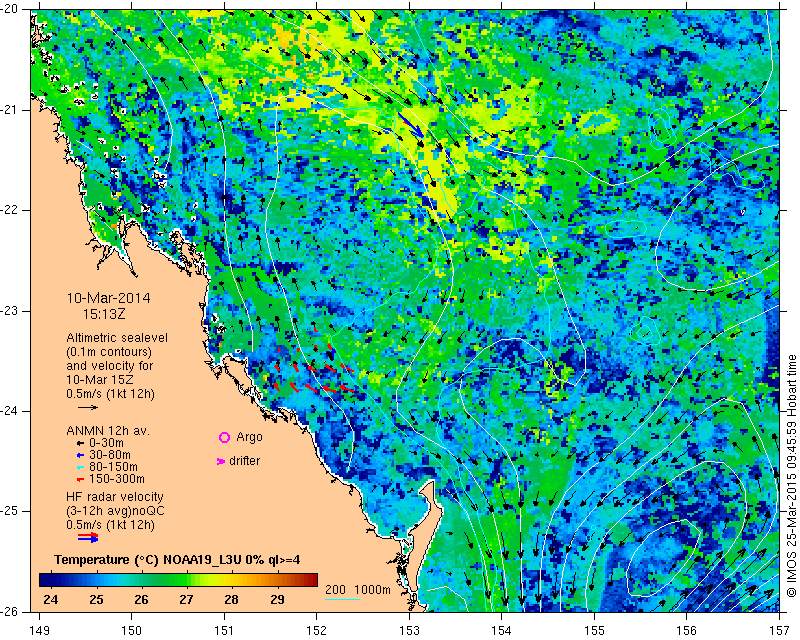This screenshot has height=640, width=800.
Task: Click the temperature color bar at 29
Action: coord(277,580)
